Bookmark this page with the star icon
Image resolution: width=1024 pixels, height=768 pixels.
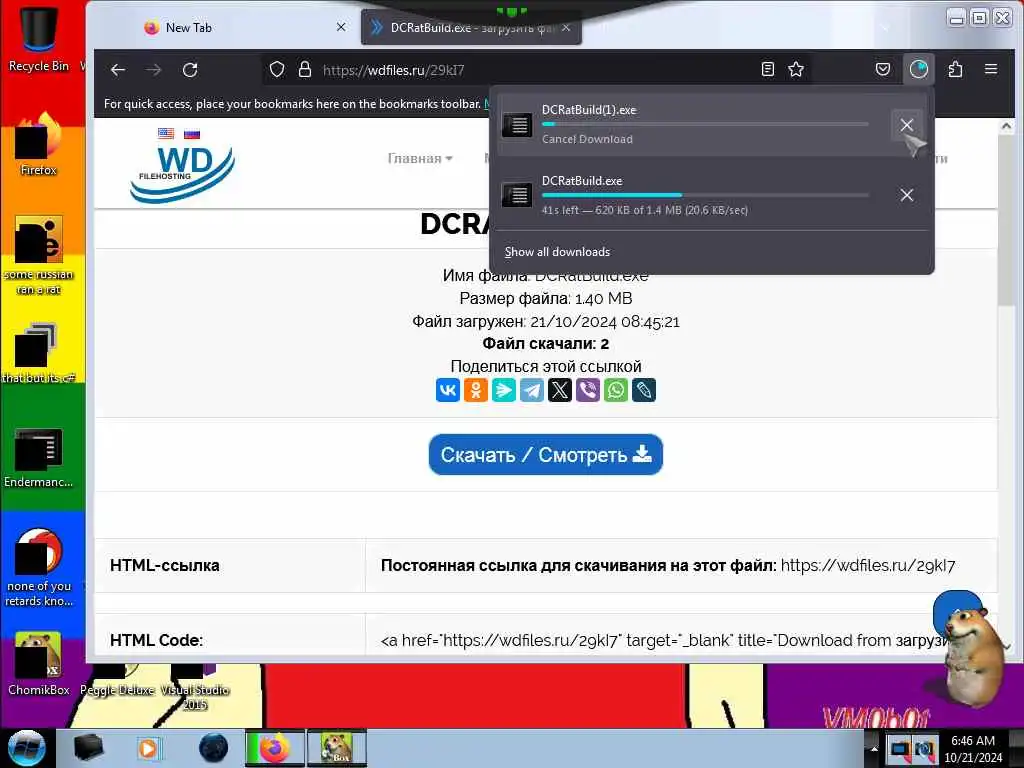795,69
